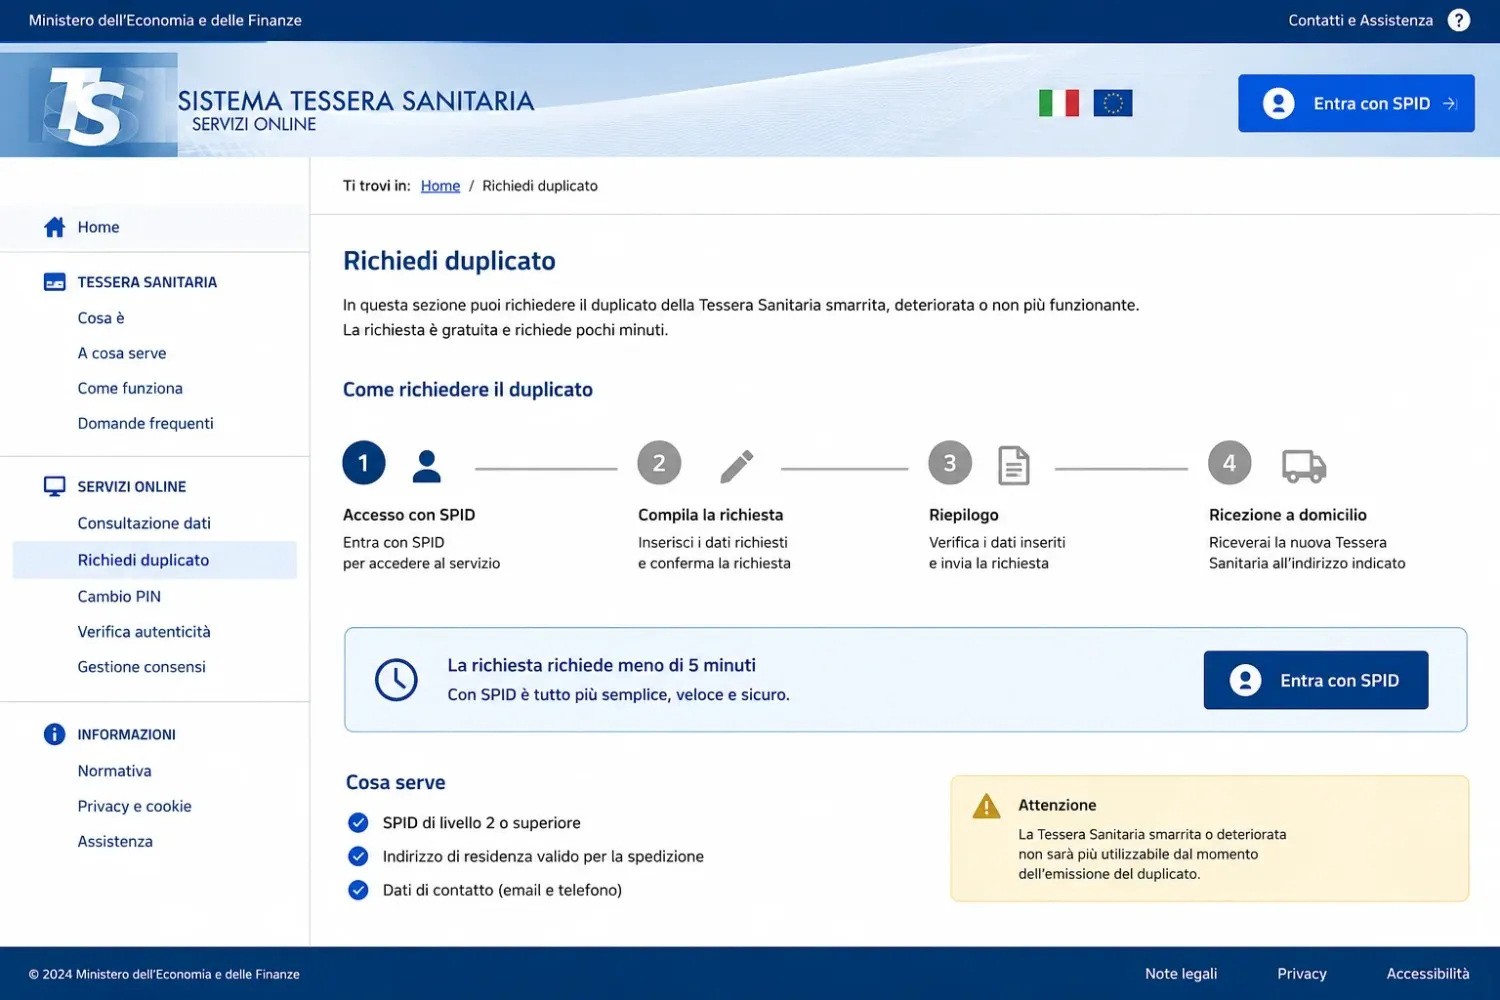
Task: Click the info icon next to INFORMAZIONI
Action: click(55, 734)
